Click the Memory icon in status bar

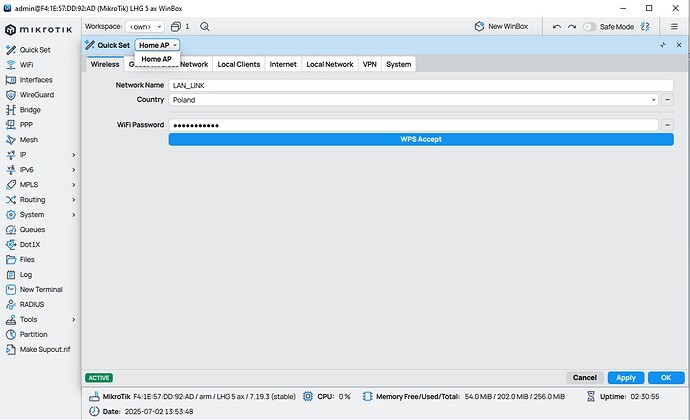pos(367,396)
